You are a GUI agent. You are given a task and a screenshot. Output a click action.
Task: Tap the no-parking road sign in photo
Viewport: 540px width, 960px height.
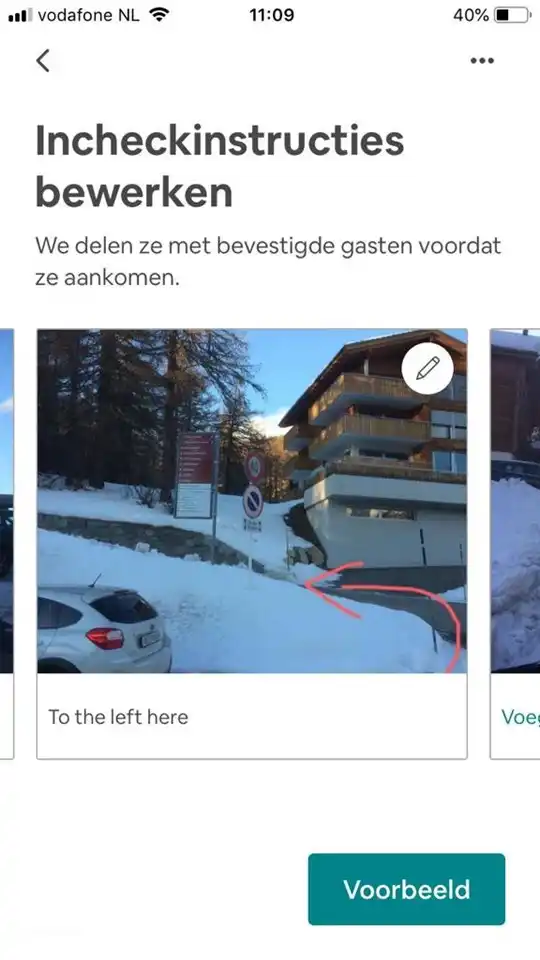coord(253,502)
